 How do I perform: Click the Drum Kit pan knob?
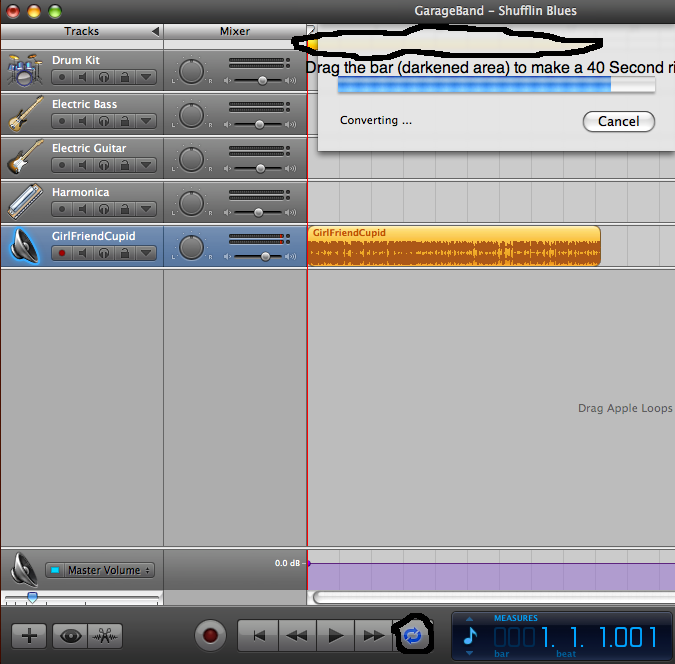(191, 71)
